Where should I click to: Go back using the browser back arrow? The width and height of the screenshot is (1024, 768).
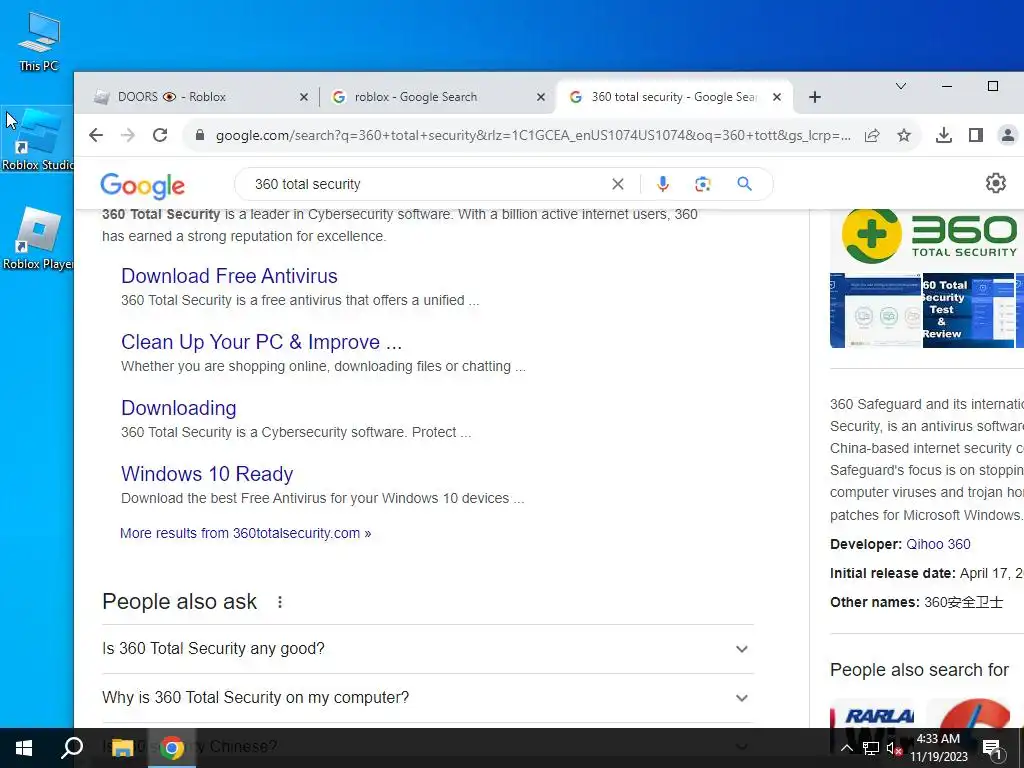click(x=96, y=135)
